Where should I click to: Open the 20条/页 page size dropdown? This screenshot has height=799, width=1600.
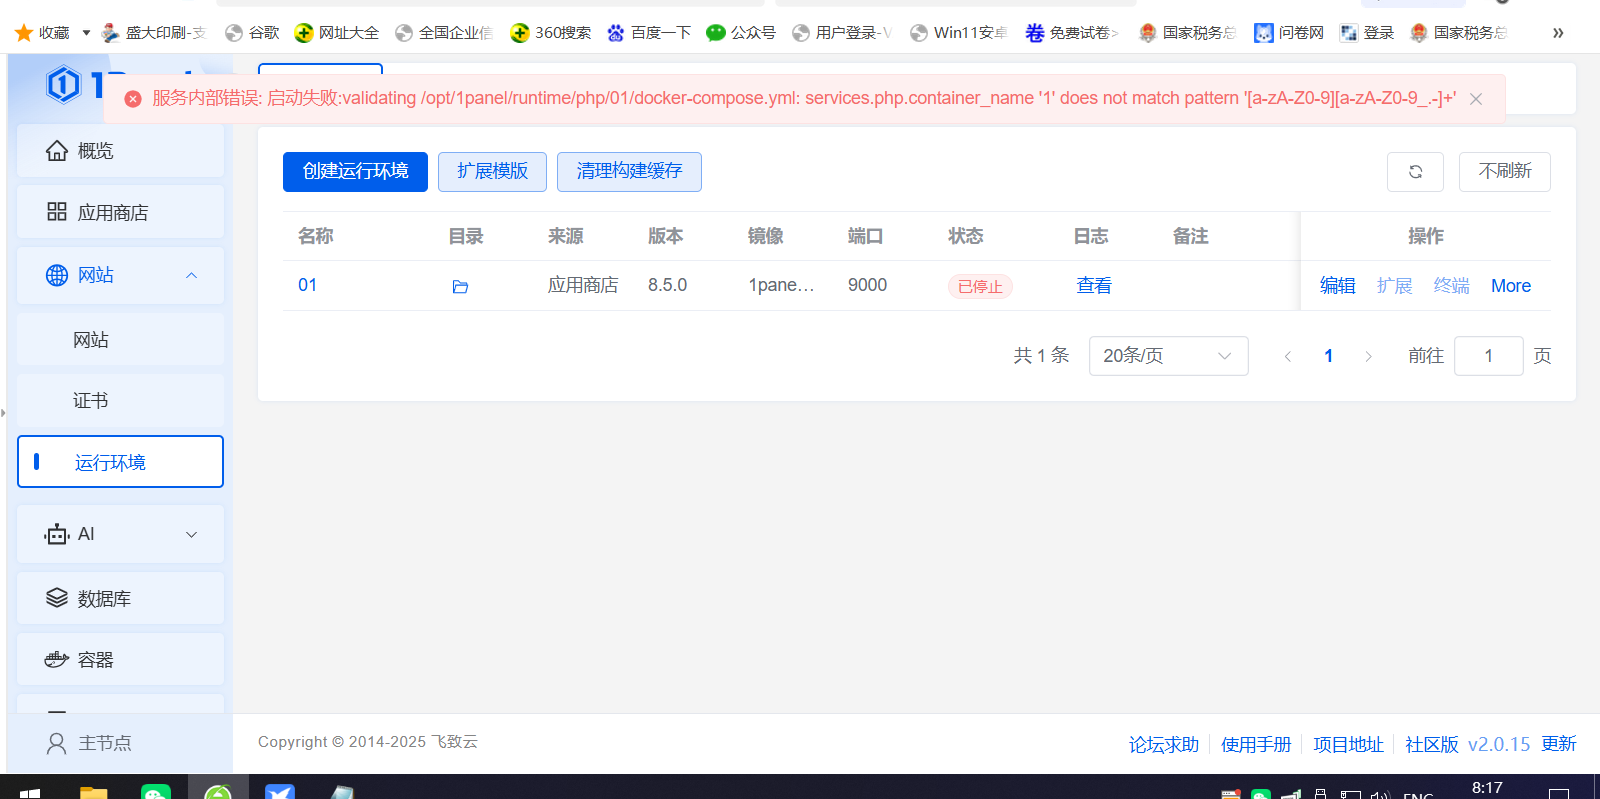tap(1167, 356)
